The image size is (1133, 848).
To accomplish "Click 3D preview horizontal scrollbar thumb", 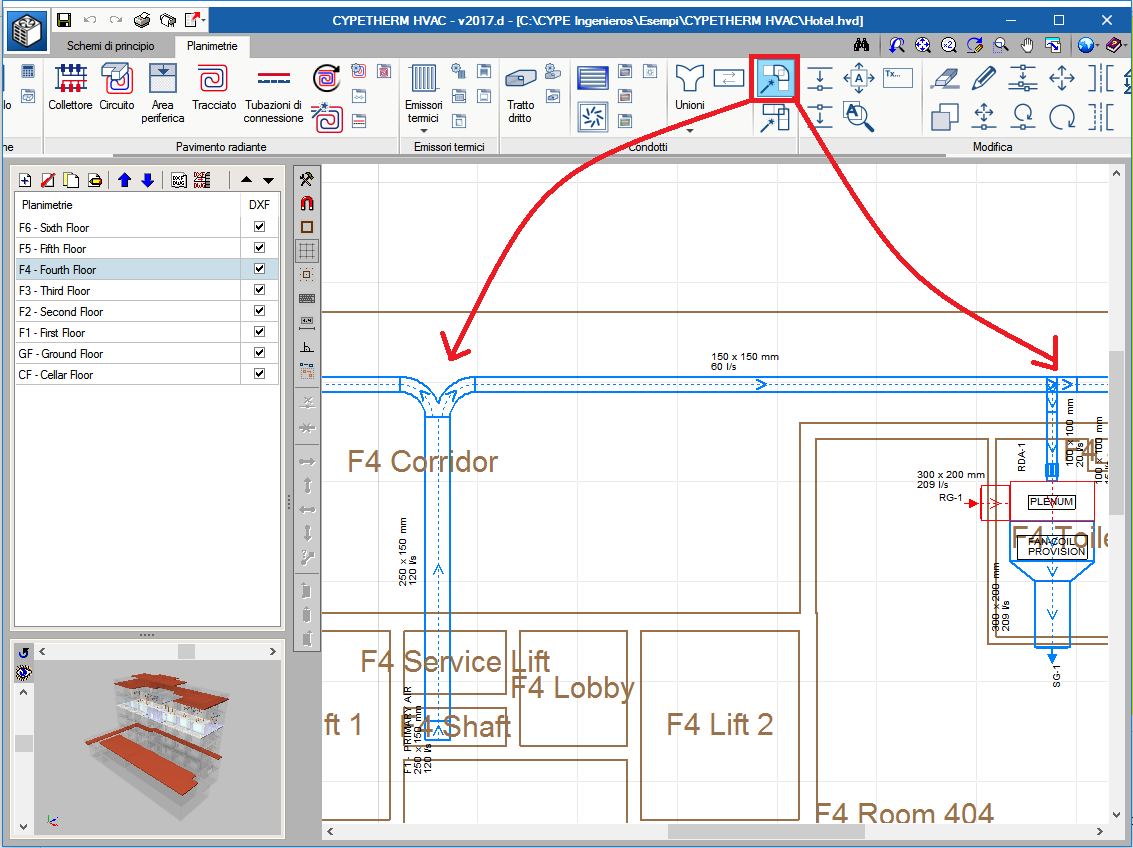I will pos(186,652).
